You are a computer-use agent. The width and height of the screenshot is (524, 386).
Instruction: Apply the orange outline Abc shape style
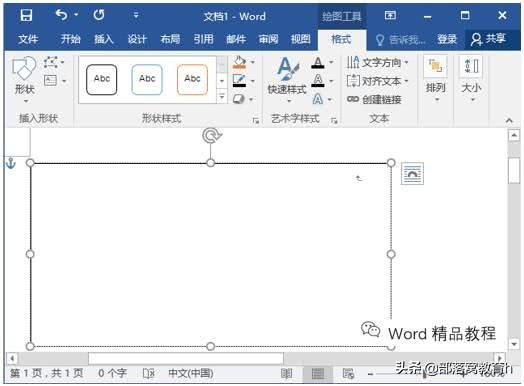(x=192, y=80)
